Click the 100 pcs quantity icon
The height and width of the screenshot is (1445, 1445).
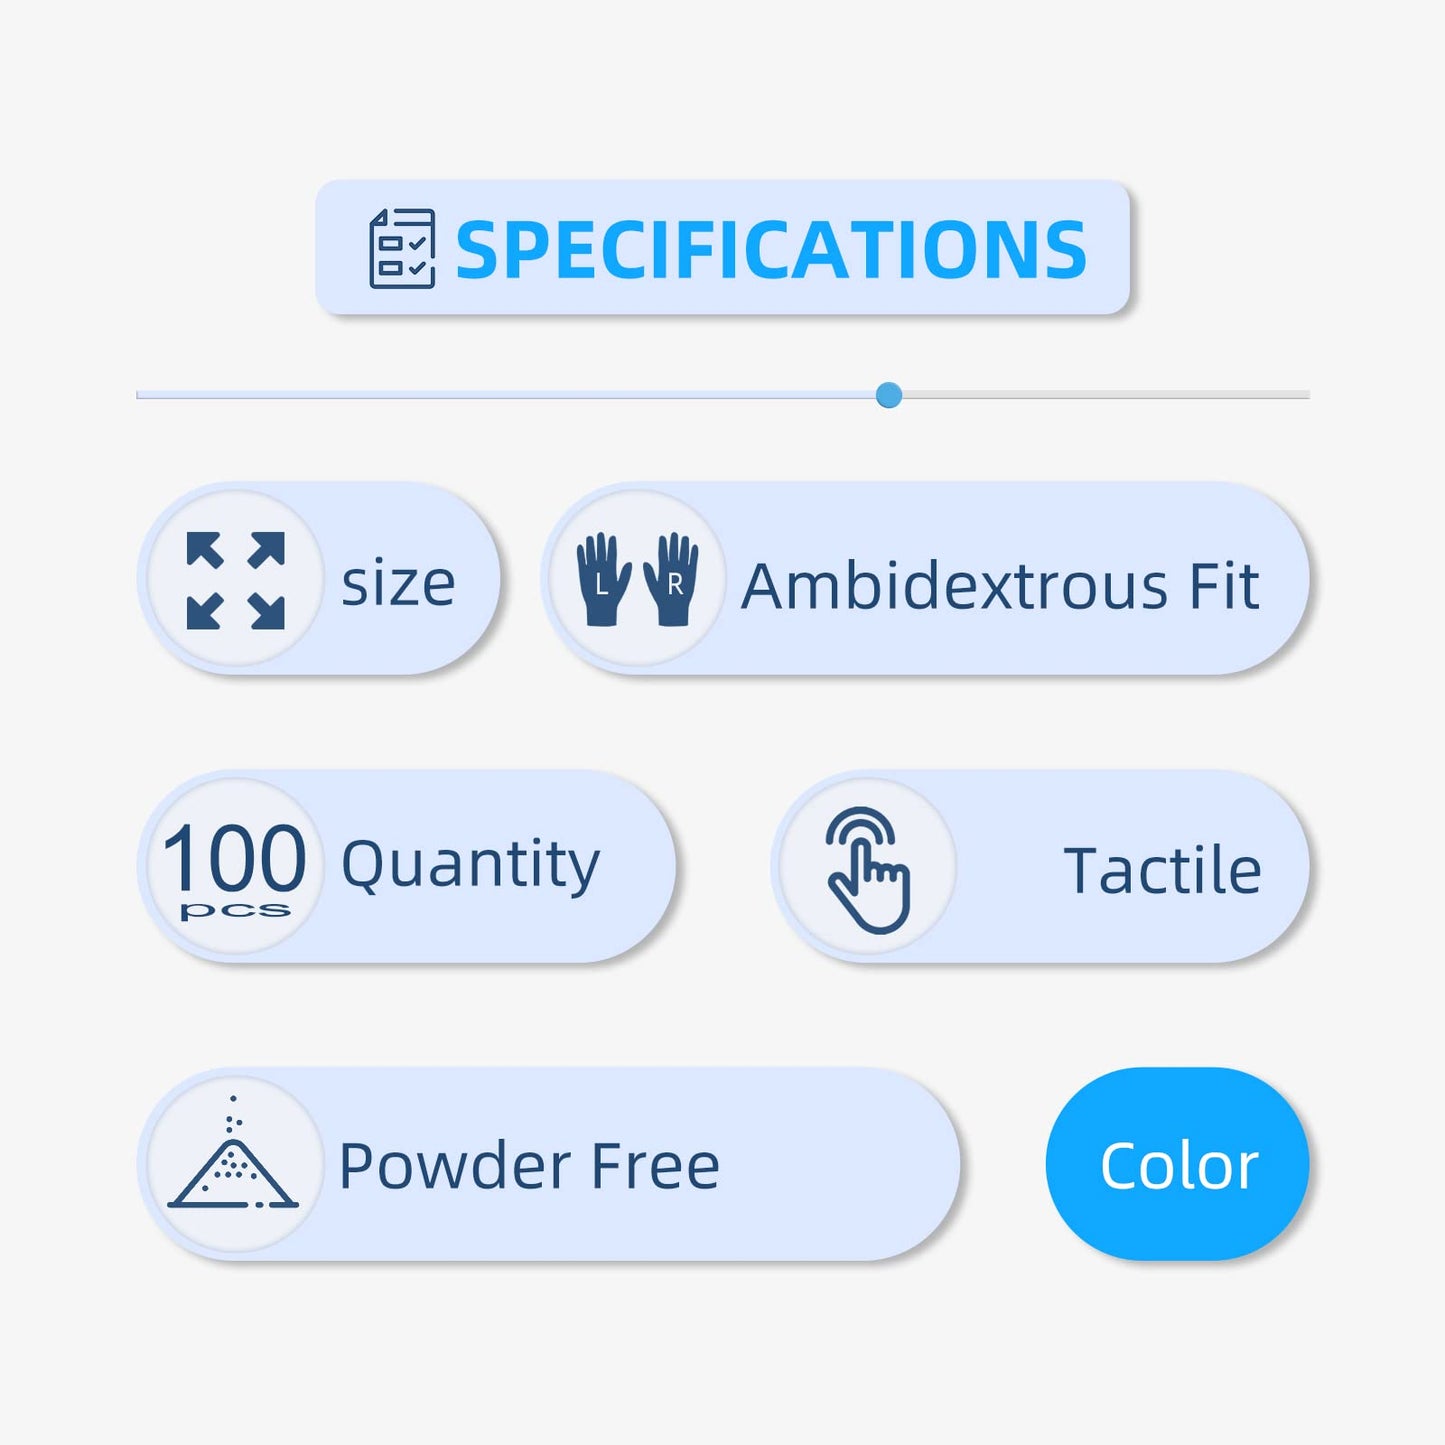(x=234, y=868)
